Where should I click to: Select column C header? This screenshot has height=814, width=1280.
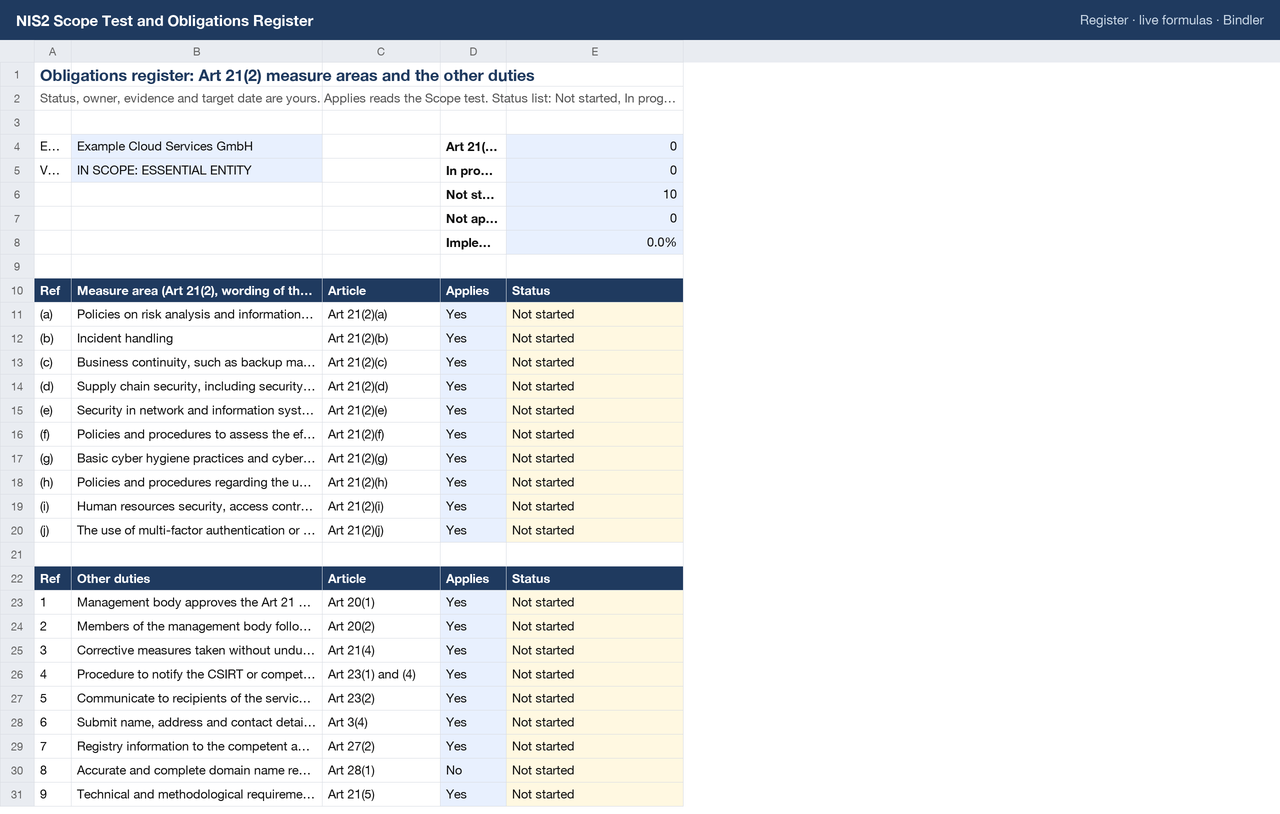[381, 51]
